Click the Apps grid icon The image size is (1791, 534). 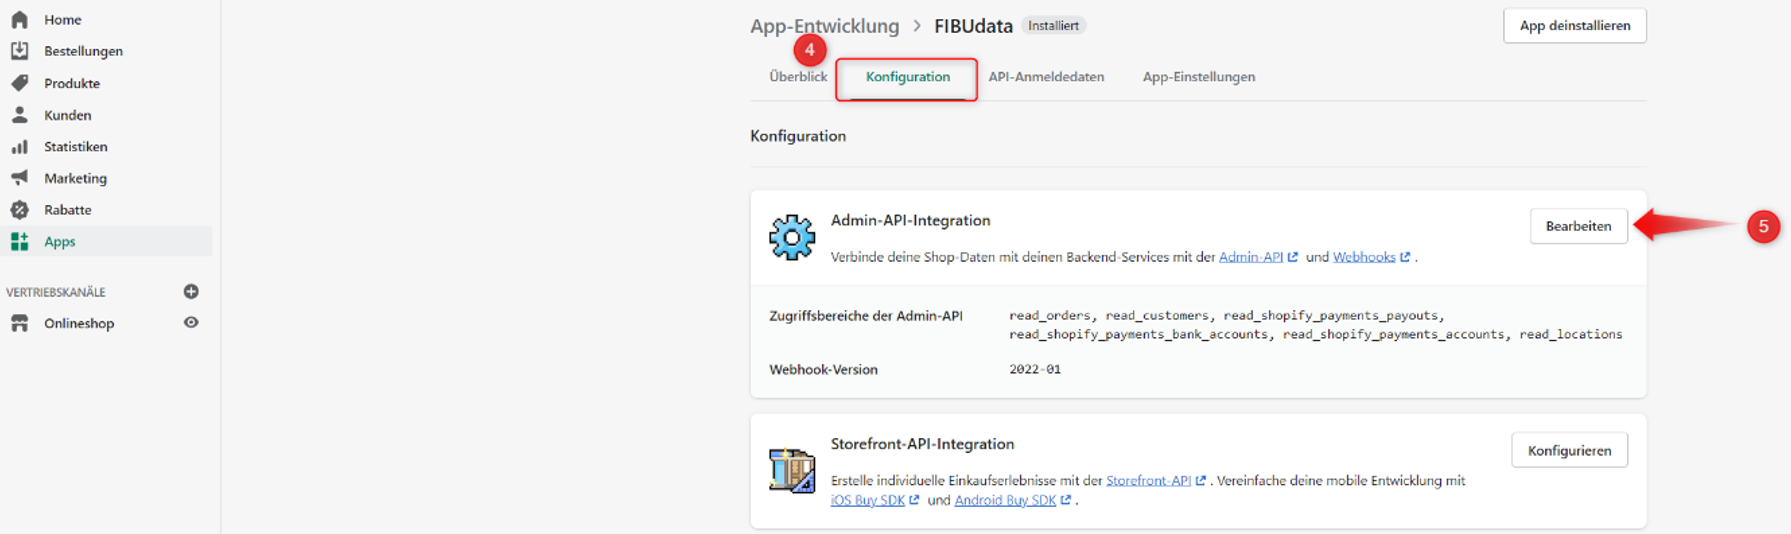(19, 242)
